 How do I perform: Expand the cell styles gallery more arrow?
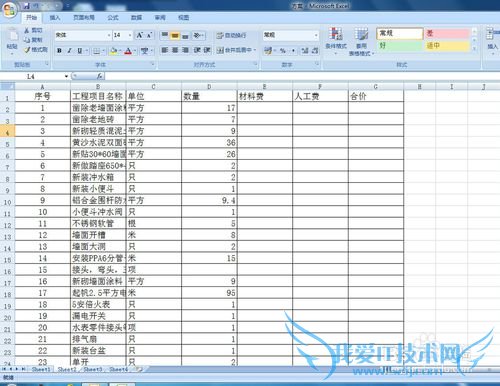point(475,48)
